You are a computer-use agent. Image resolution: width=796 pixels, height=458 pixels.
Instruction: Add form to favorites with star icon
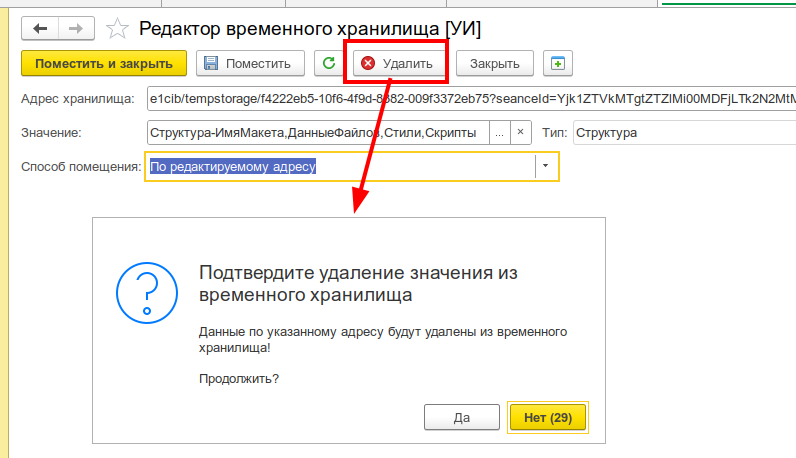pos(117,28)
